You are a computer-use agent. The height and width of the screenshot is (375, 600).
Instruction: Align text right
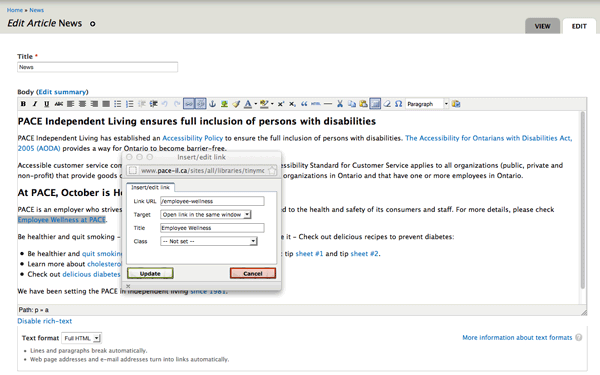pos(94,104)
